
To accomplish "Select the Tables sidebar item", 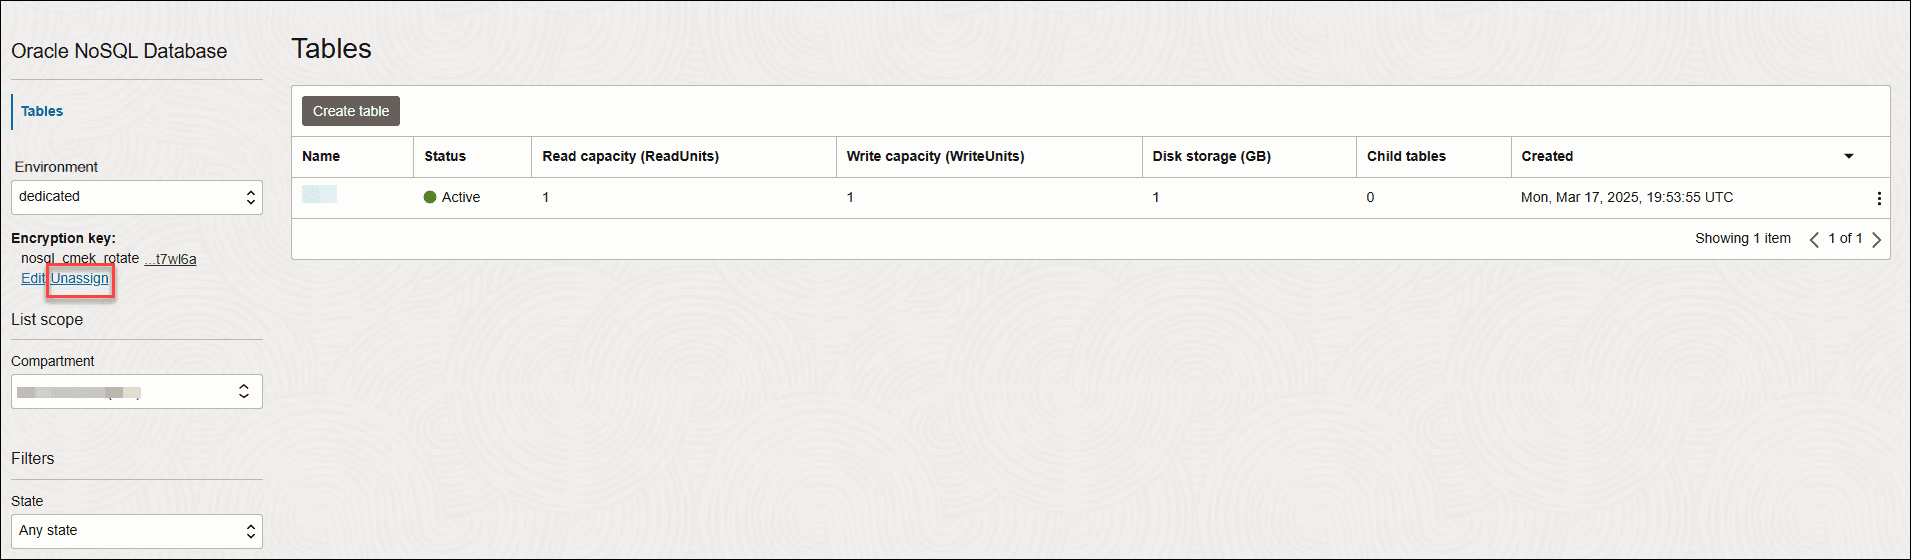I will [42, 111].
